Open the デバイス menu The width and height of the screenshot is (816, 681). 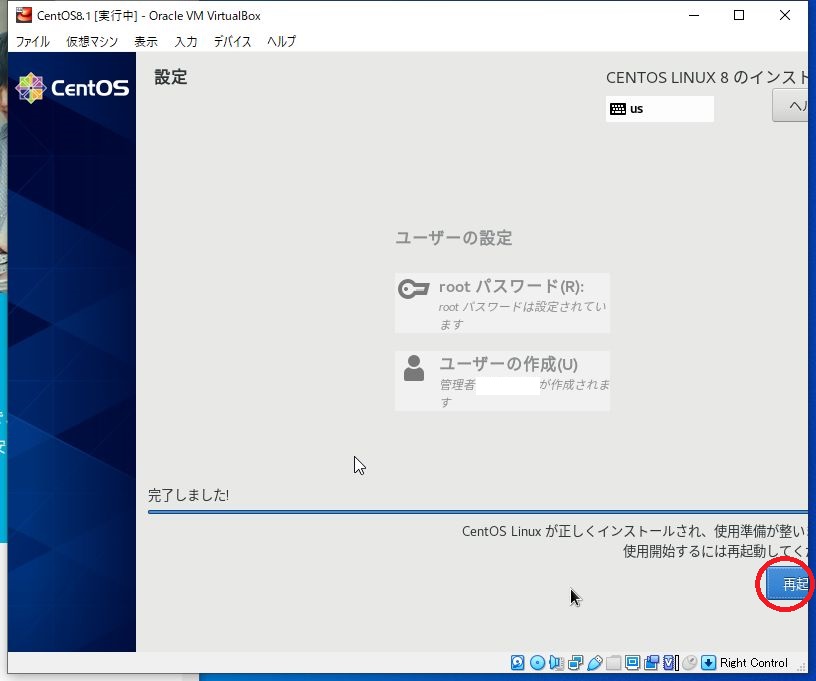(x=233, y=41)
